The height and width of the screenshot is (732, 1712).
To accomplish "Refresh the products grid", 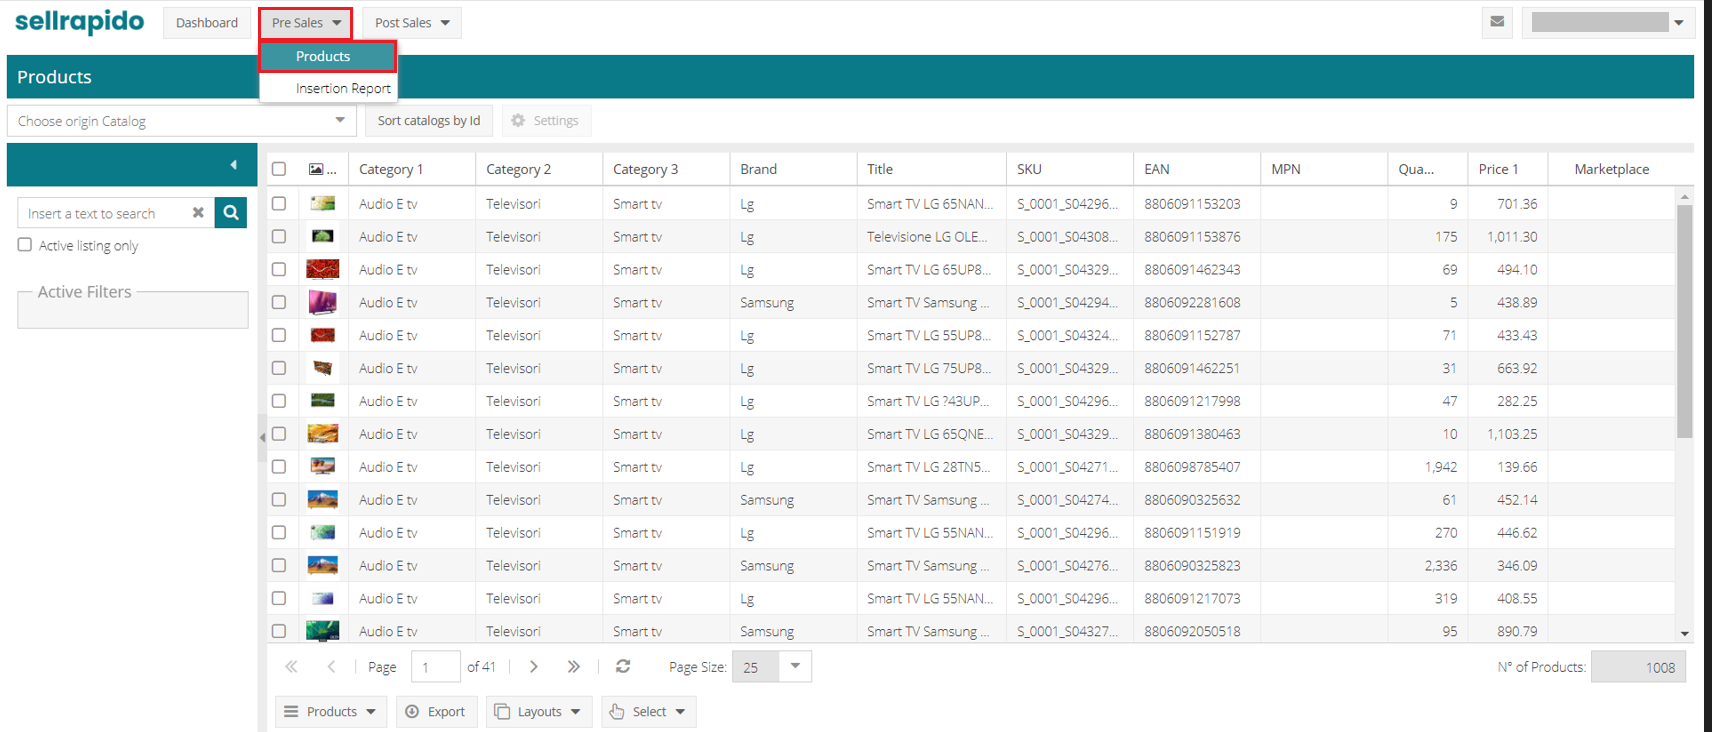I will [623, 666].
